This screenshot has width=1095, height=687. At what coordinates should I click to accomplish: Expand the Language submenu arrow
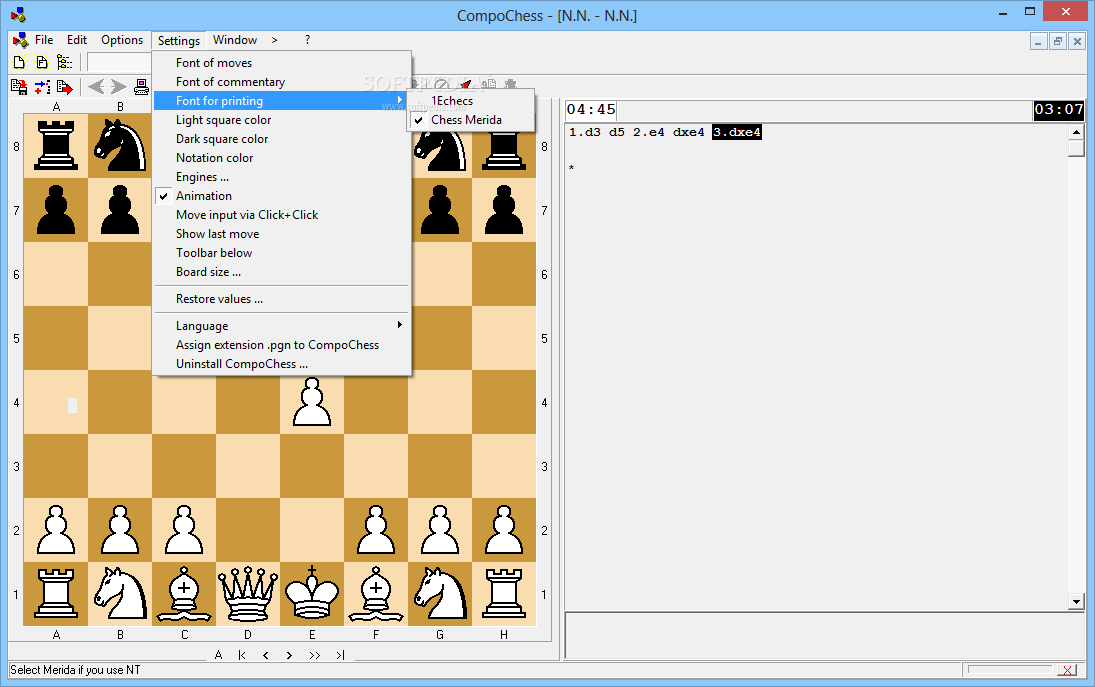pyautogui.click(x=399, y=325)
